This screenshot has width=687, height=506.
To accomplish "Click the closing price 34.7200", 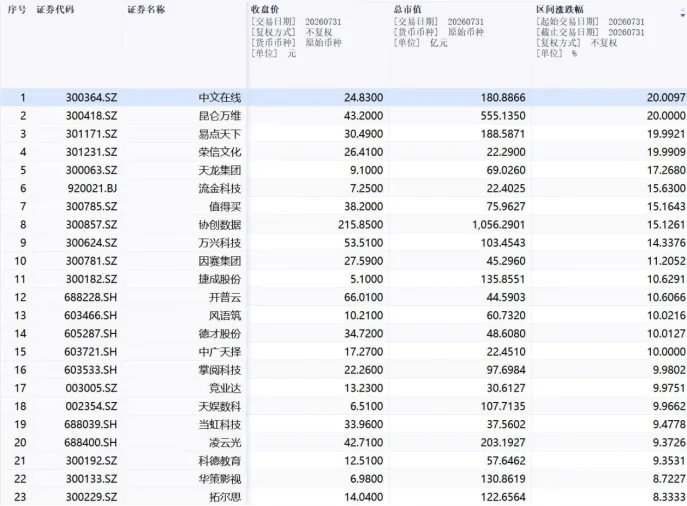I will pos(364,334).
